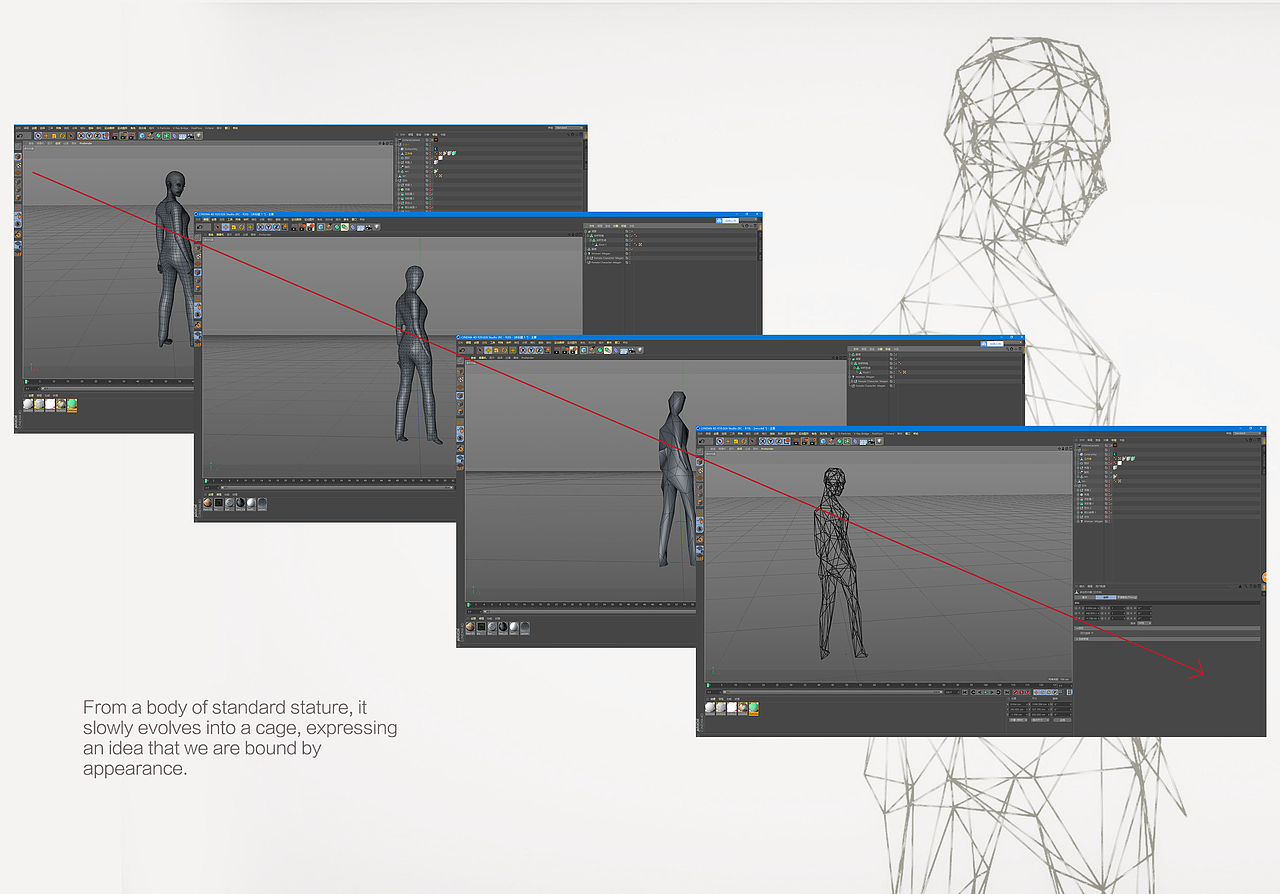Select OctaneCamera object in front window manager
Image resolution: width=1280 pixels, height=894 pixels.
pyautogui.click(x=1090, y=445)
